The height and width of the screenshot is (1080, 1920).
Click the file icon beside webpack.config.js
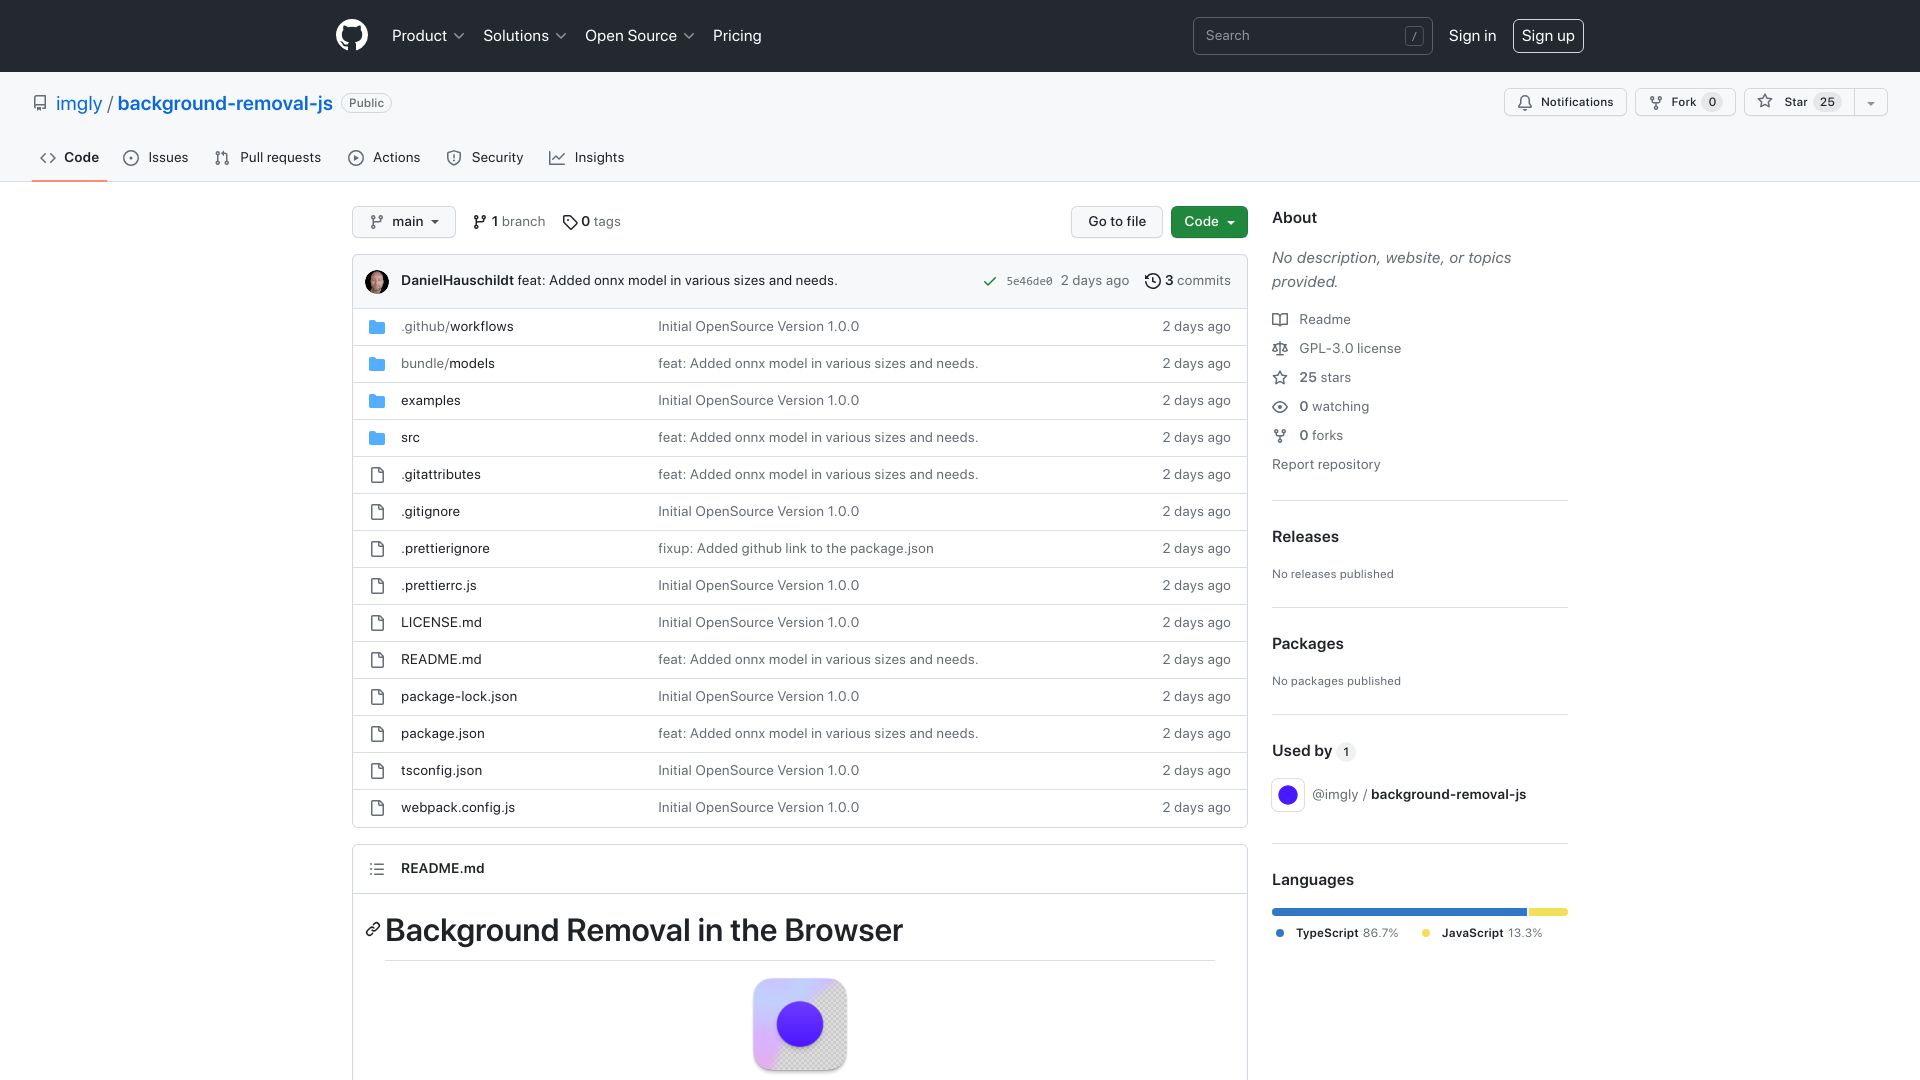377,808
